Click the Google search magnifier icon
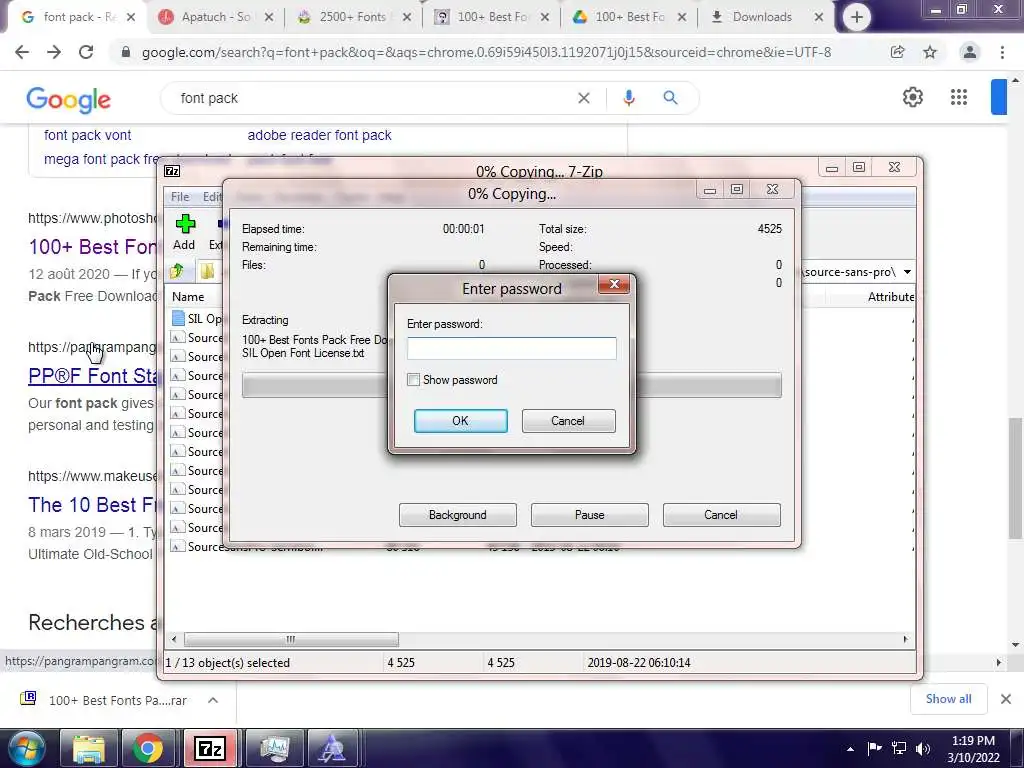This screenshot has width=1024, height=768. pyautogui.click(x=670, y=98)
